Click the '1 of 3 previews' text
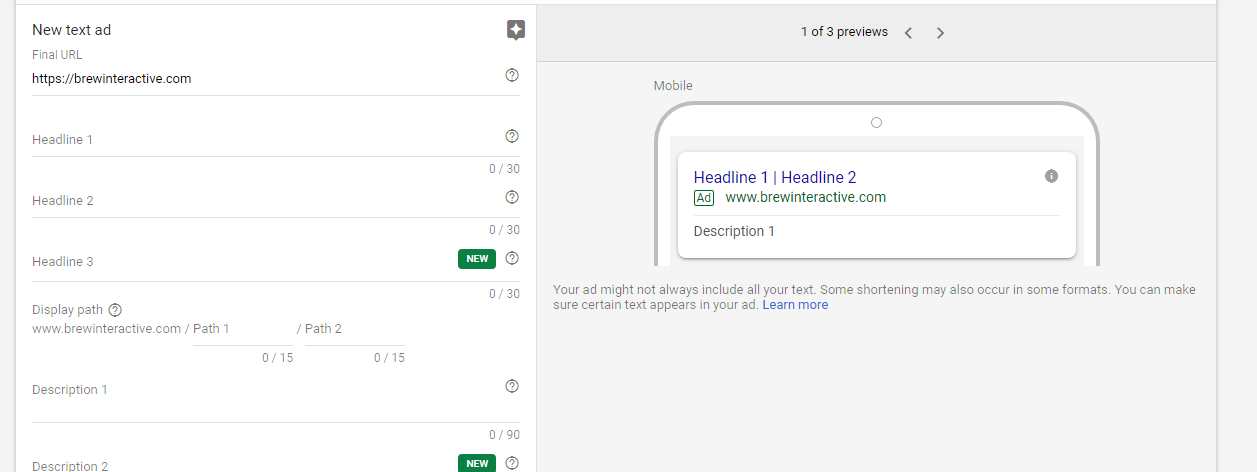The width and height of the screenshot is (1257, 472). (844, 32)
